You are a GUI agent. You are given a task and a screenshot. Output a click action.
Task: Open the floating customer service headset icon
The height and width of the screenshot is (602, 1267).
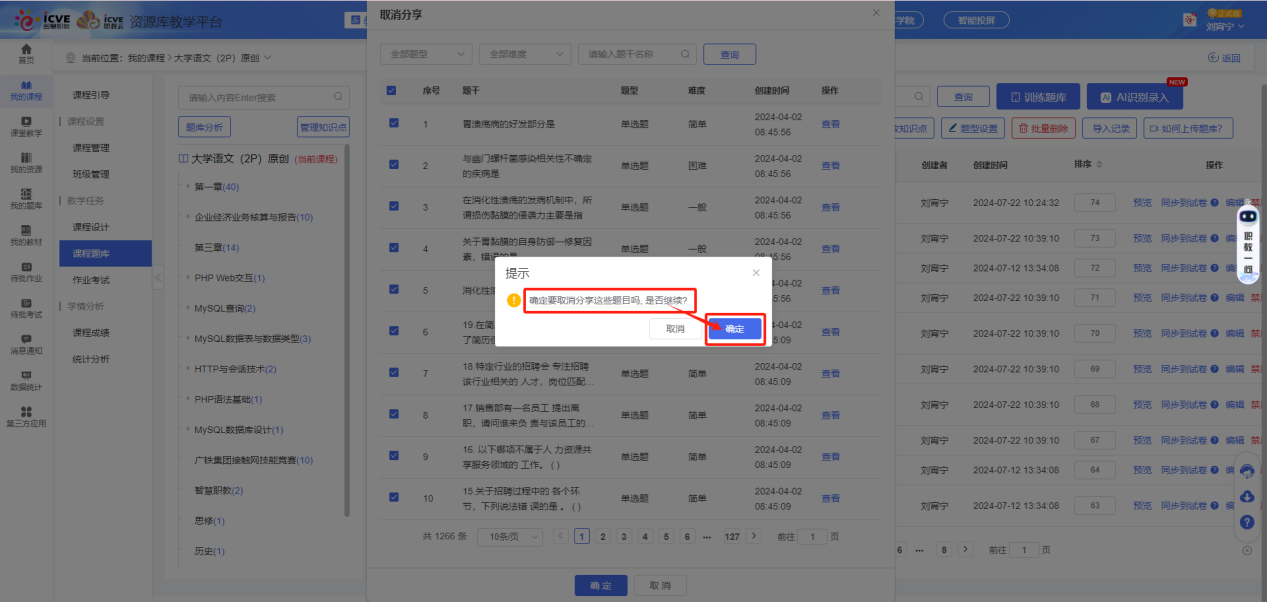coord(1247,470)
